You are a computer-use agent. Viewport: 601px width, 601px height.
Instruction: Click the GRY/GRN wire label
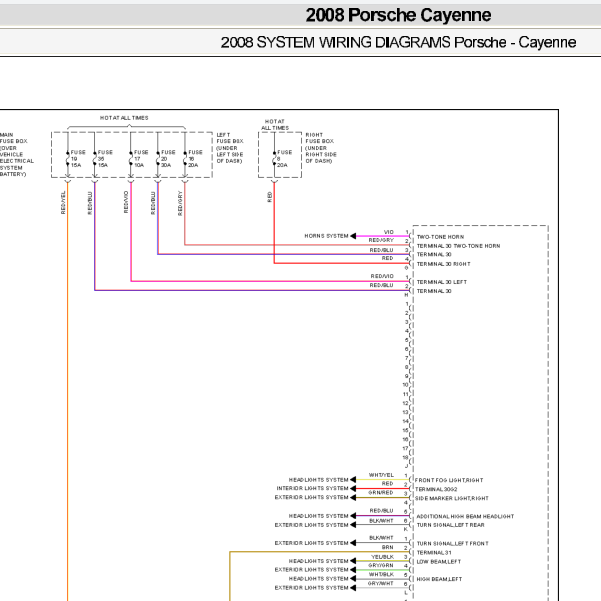click(x=381, y=565)
